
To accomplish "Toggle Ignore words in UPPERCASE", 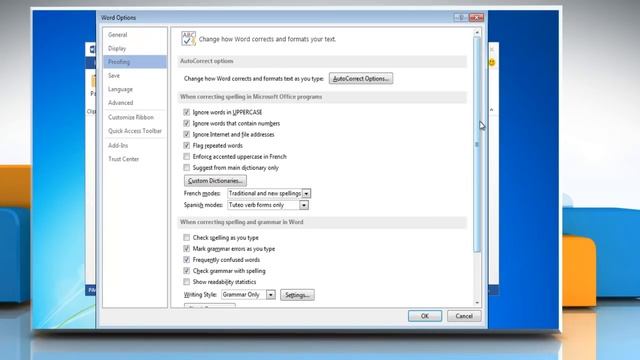I will 187,112.
